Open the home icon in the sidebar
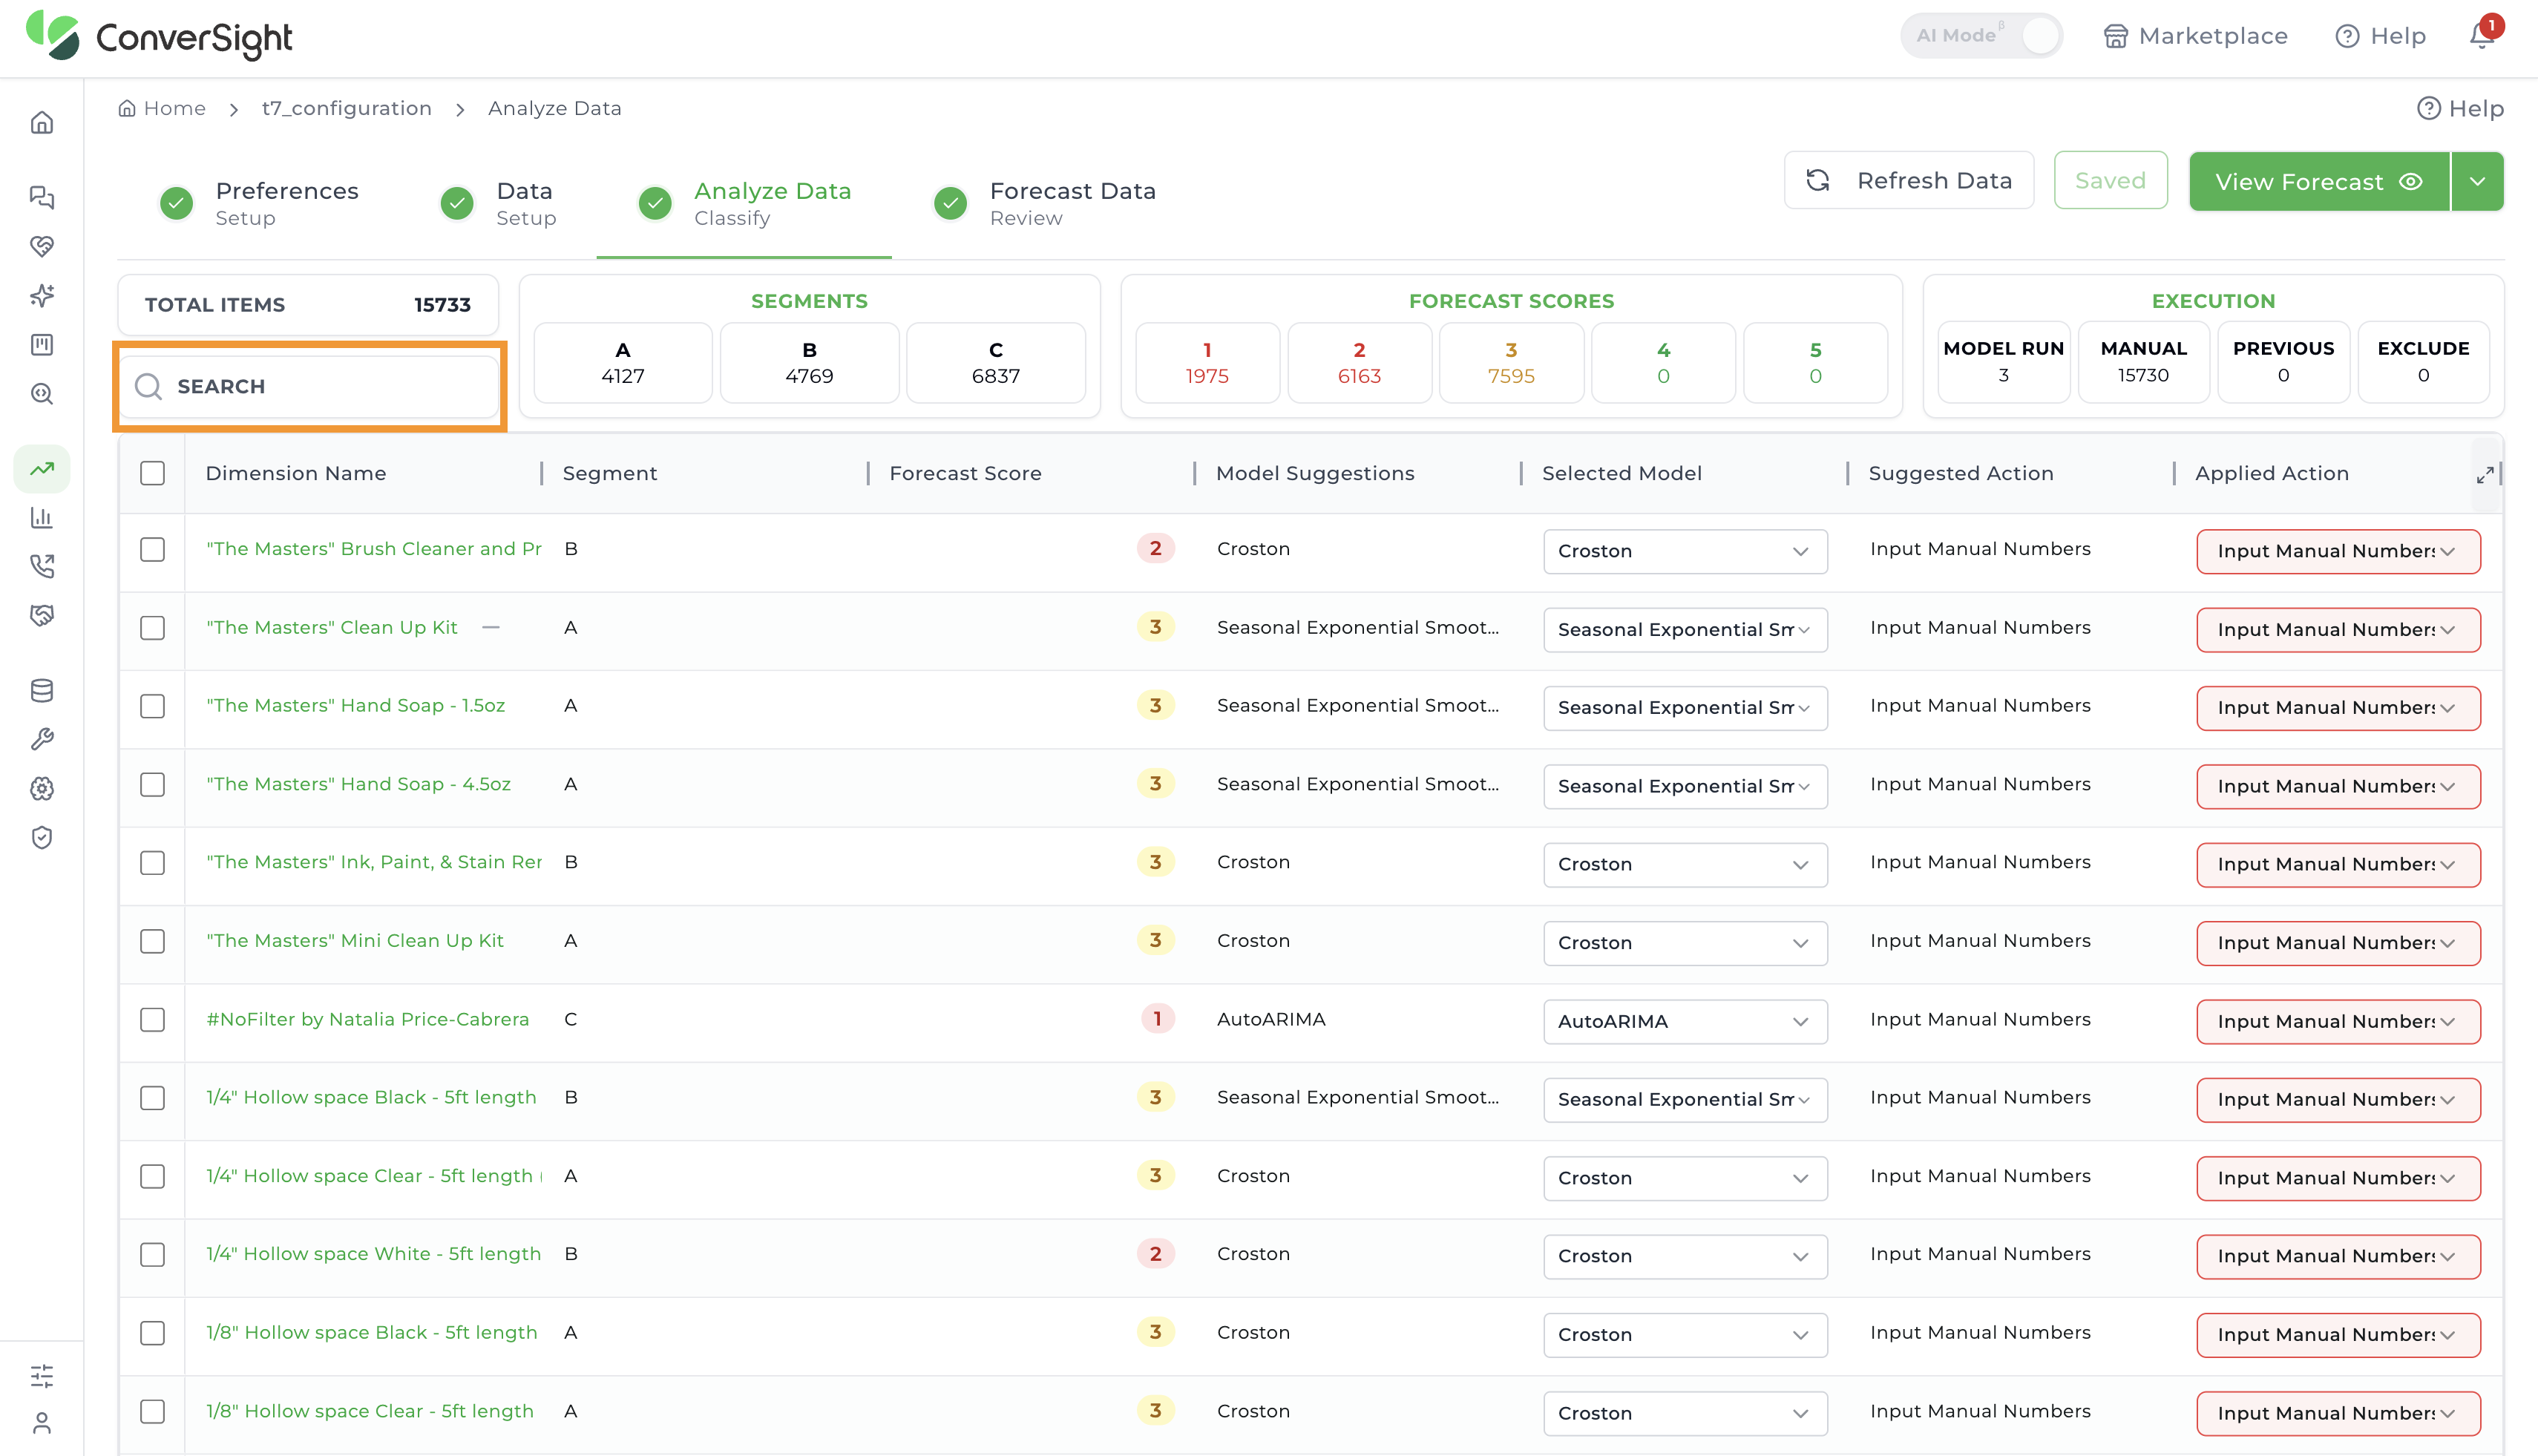2538x1456 pixels. pyautogui.click(x=42, y=123)
